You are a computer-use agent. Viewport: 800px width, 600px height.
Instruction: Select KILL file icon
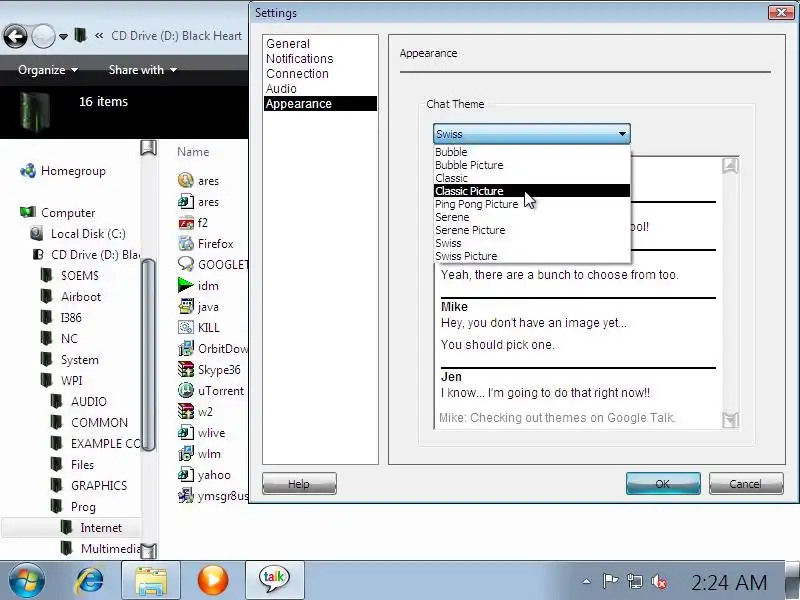(186, 328)
